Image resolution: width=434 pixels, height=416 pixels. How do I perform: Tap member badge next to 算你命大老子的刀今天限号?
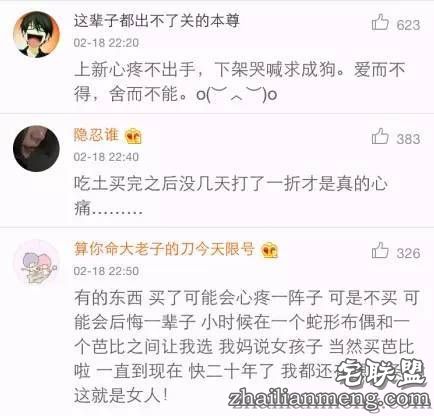point(270,251)
